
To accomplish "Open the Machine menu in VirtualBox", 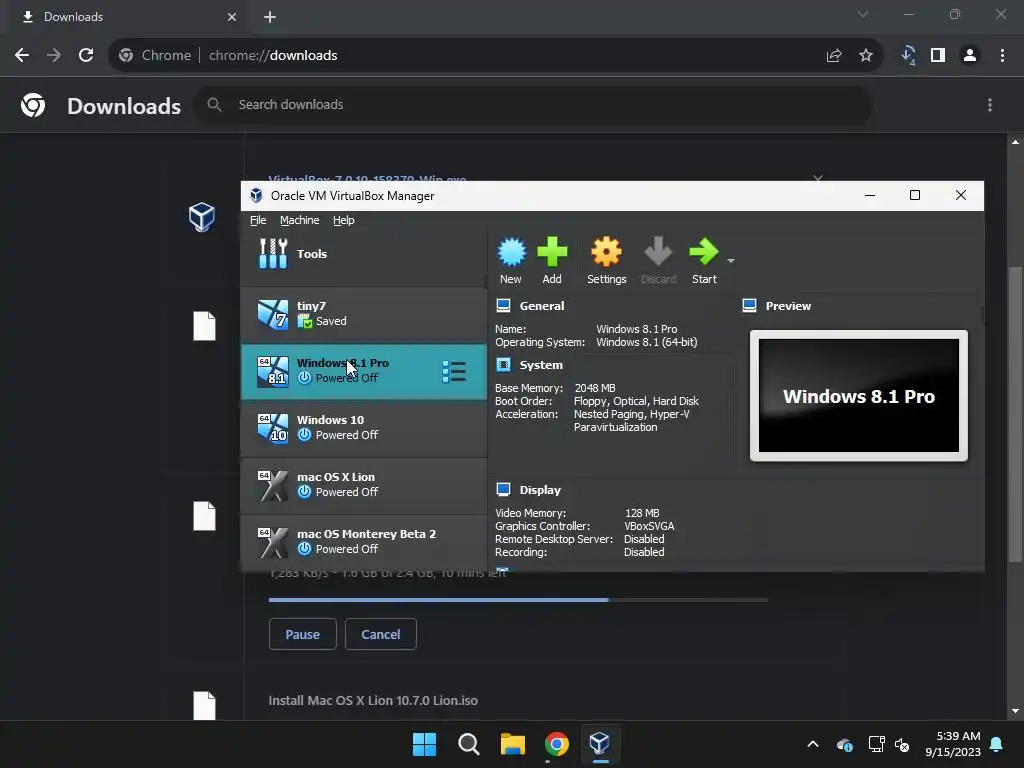I will pos(300,220).
